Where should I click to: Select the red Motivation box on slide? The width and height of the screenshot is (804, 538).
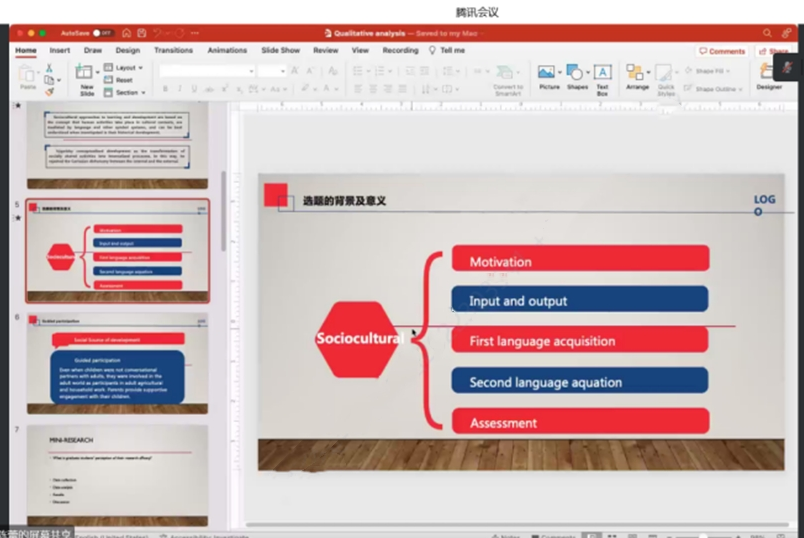click(x=580, y=259)
